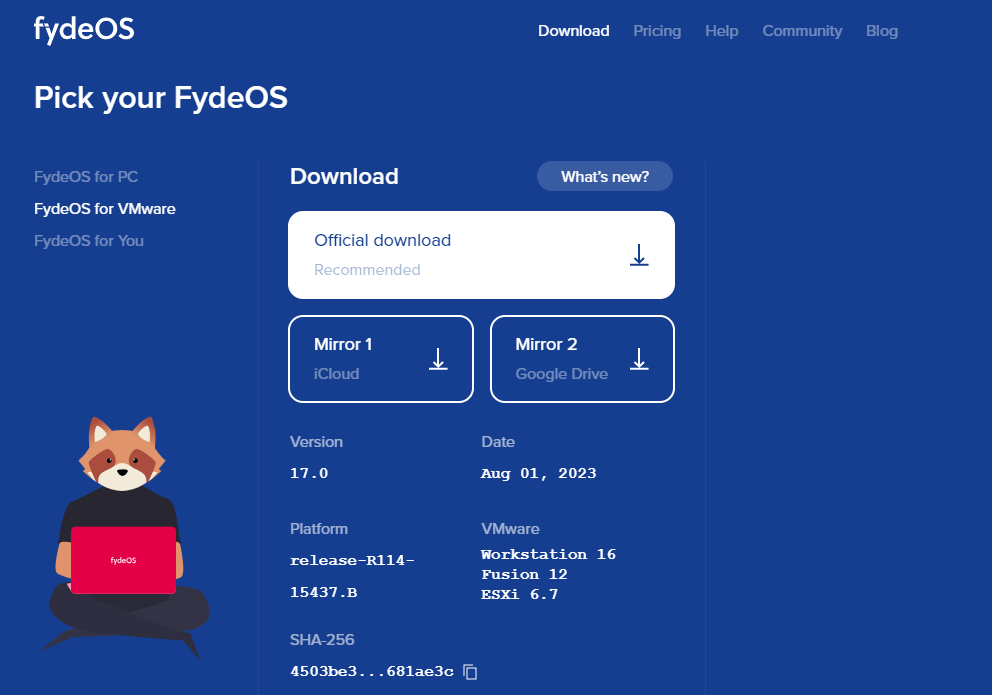Click the ESXi 6.7 text

coord(519,594)
